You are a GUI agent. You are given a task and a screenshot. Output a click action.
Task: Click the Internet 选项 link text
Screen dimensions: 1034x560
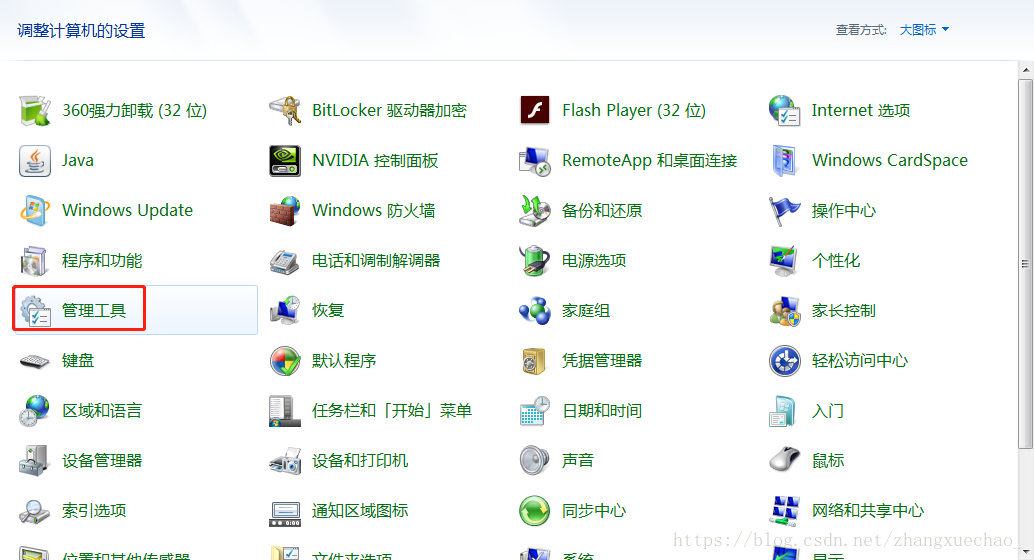(861, 110)
